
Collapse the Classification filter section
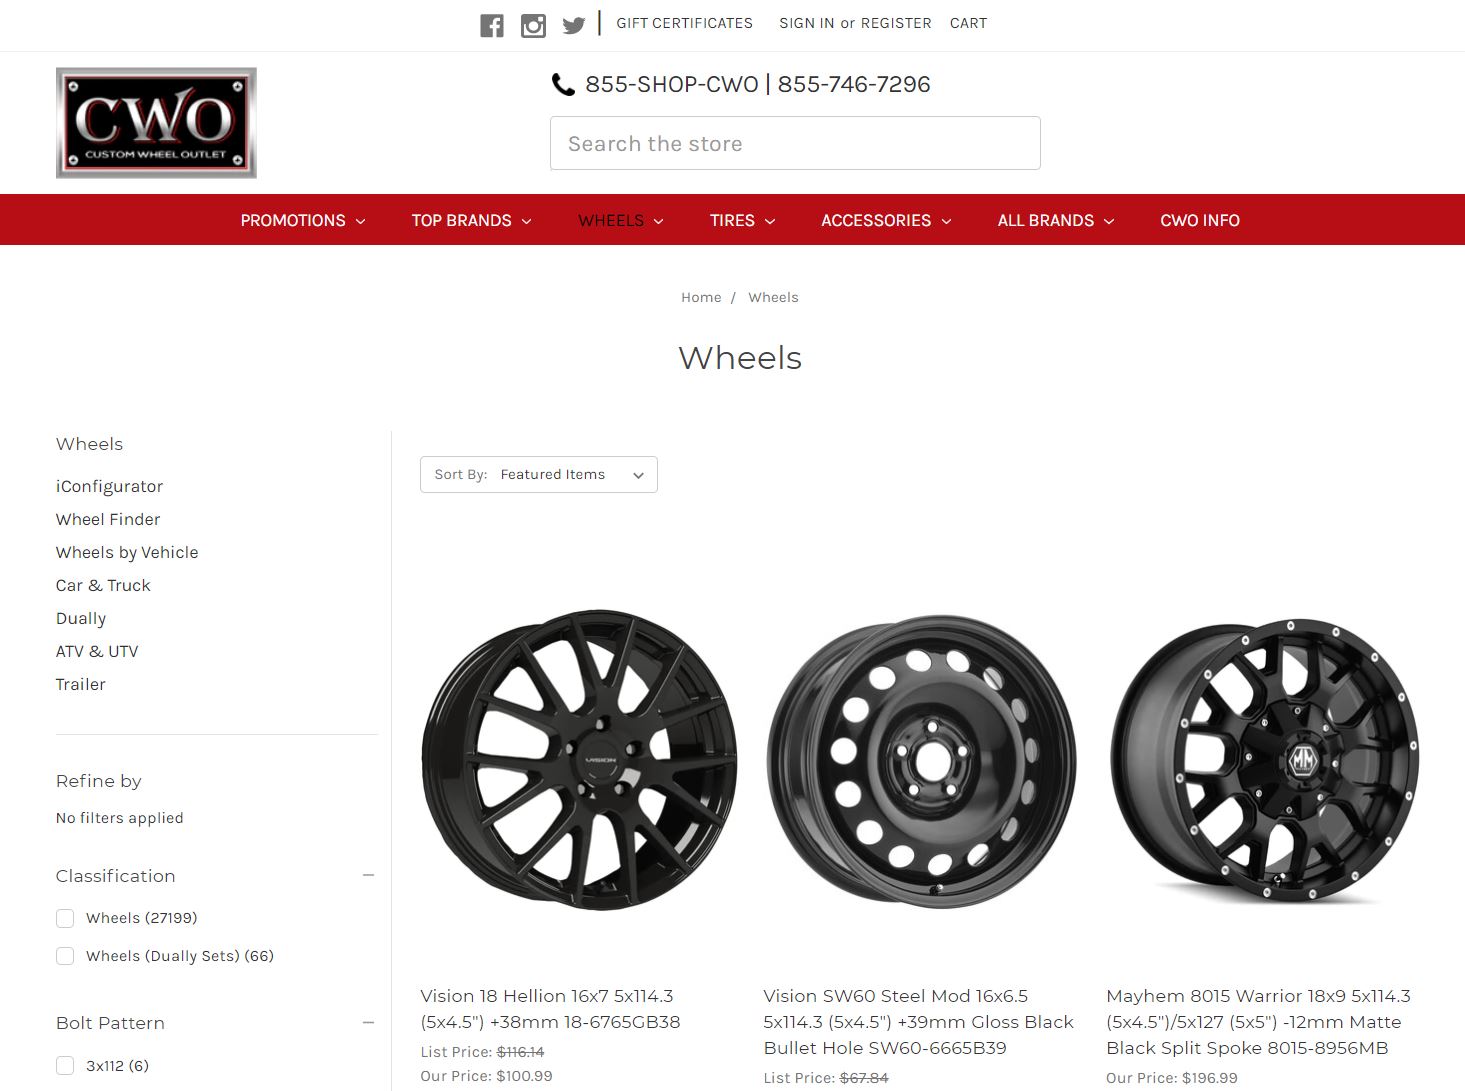(368, 875)
